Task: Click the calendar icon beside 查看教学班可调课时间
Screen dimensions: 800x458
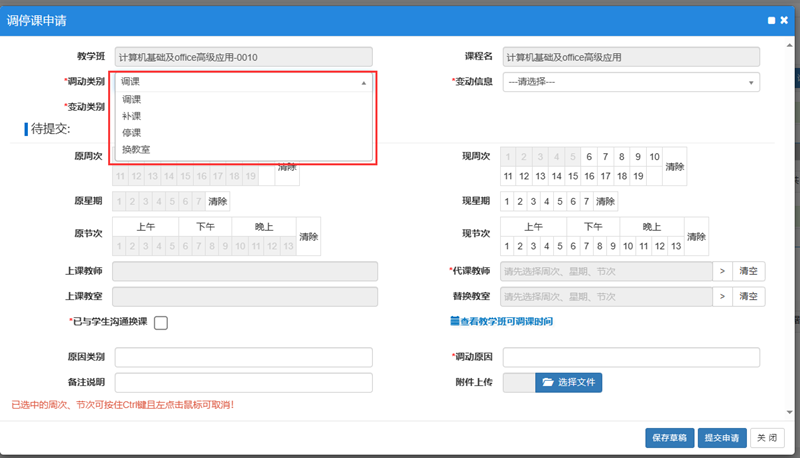Action: point(454,322)
